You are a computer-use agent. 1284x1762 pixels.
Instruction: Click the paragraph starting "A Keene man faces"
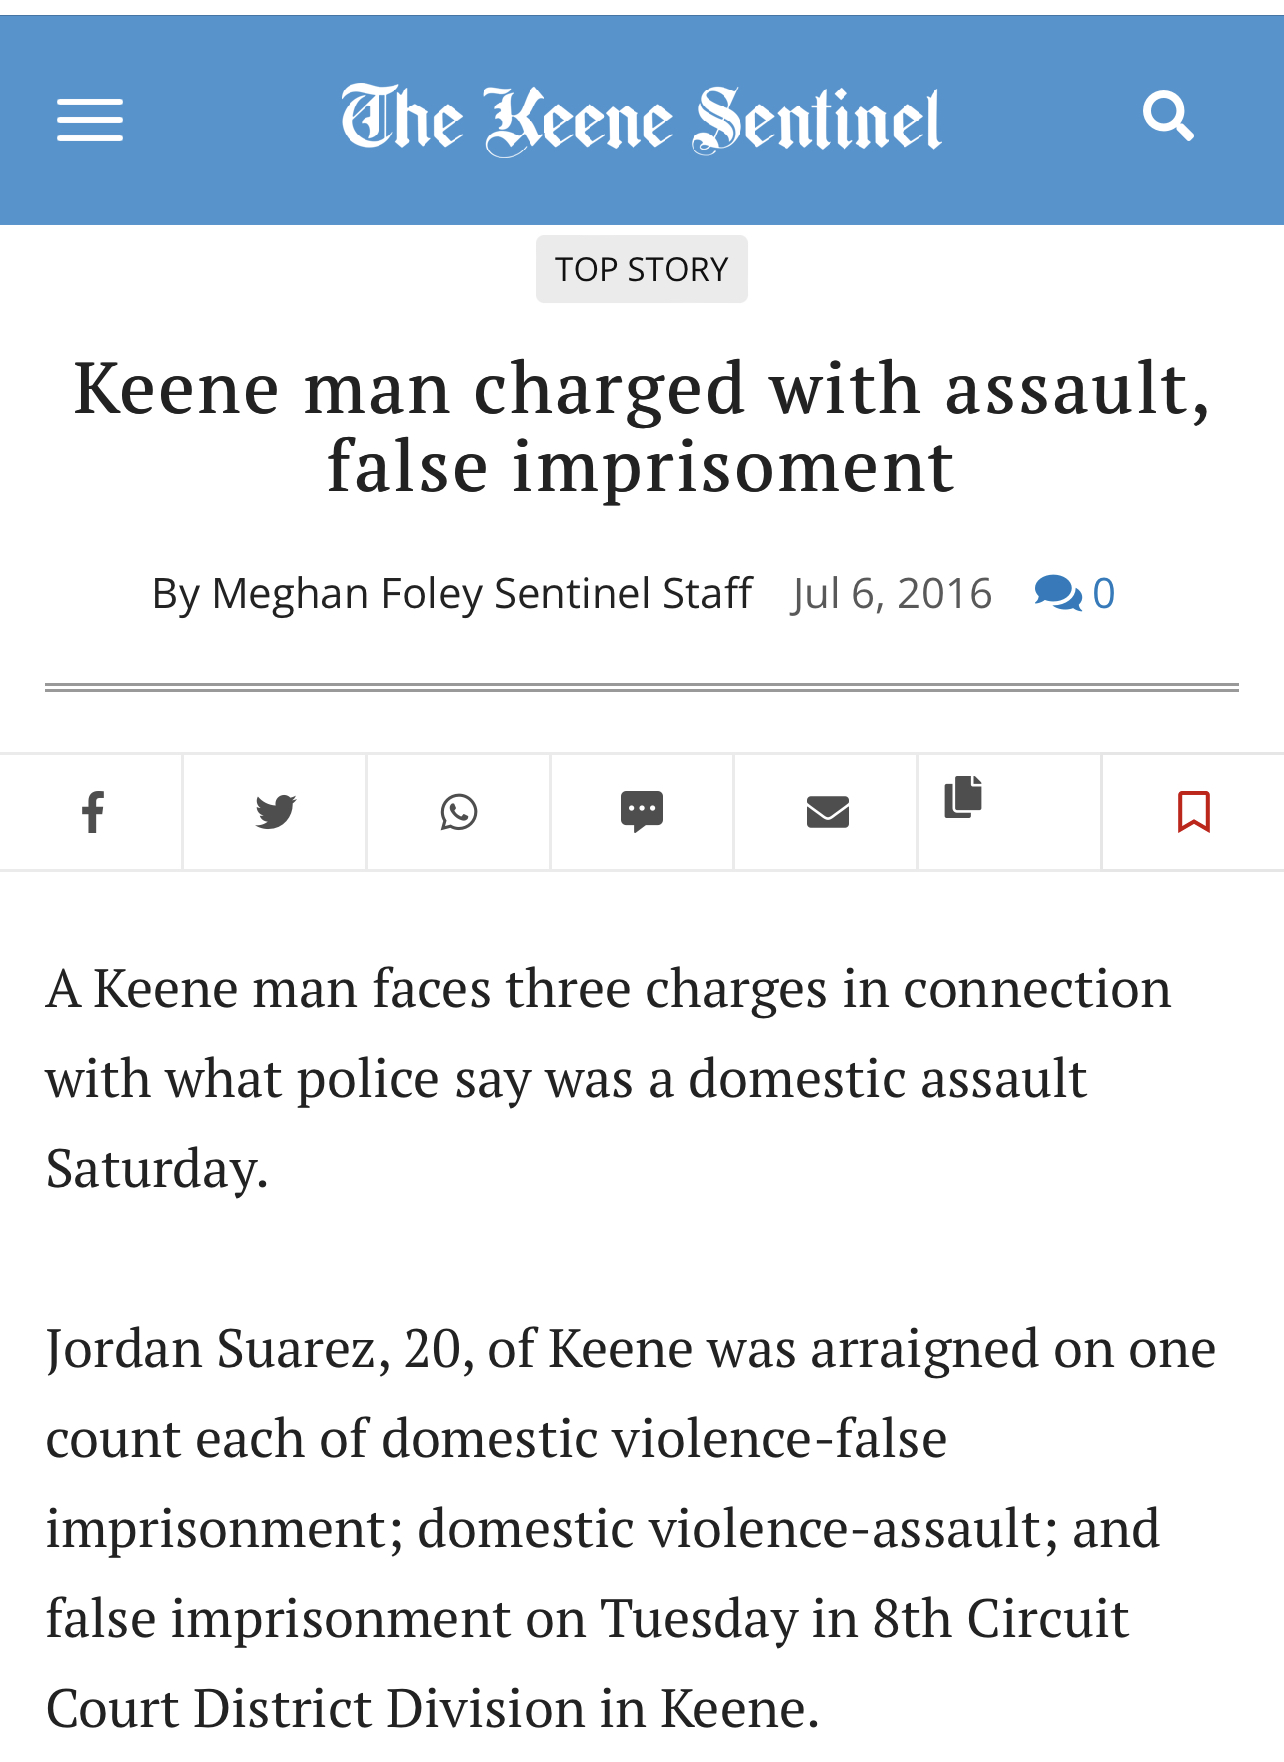coord(608,1077)
